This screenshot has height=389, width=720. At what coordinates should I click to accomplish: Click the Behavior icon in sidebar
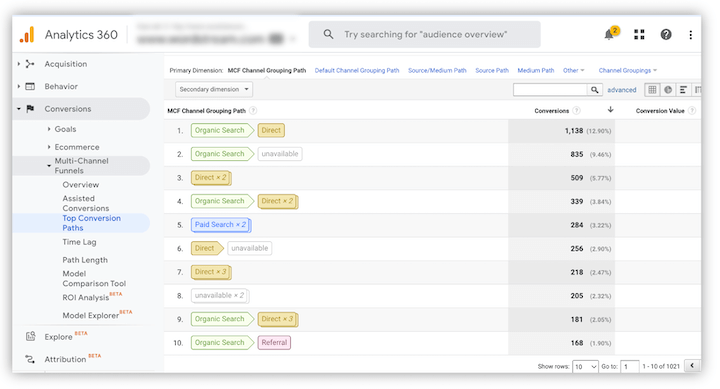pyautogui.click(x=30, y=86)
